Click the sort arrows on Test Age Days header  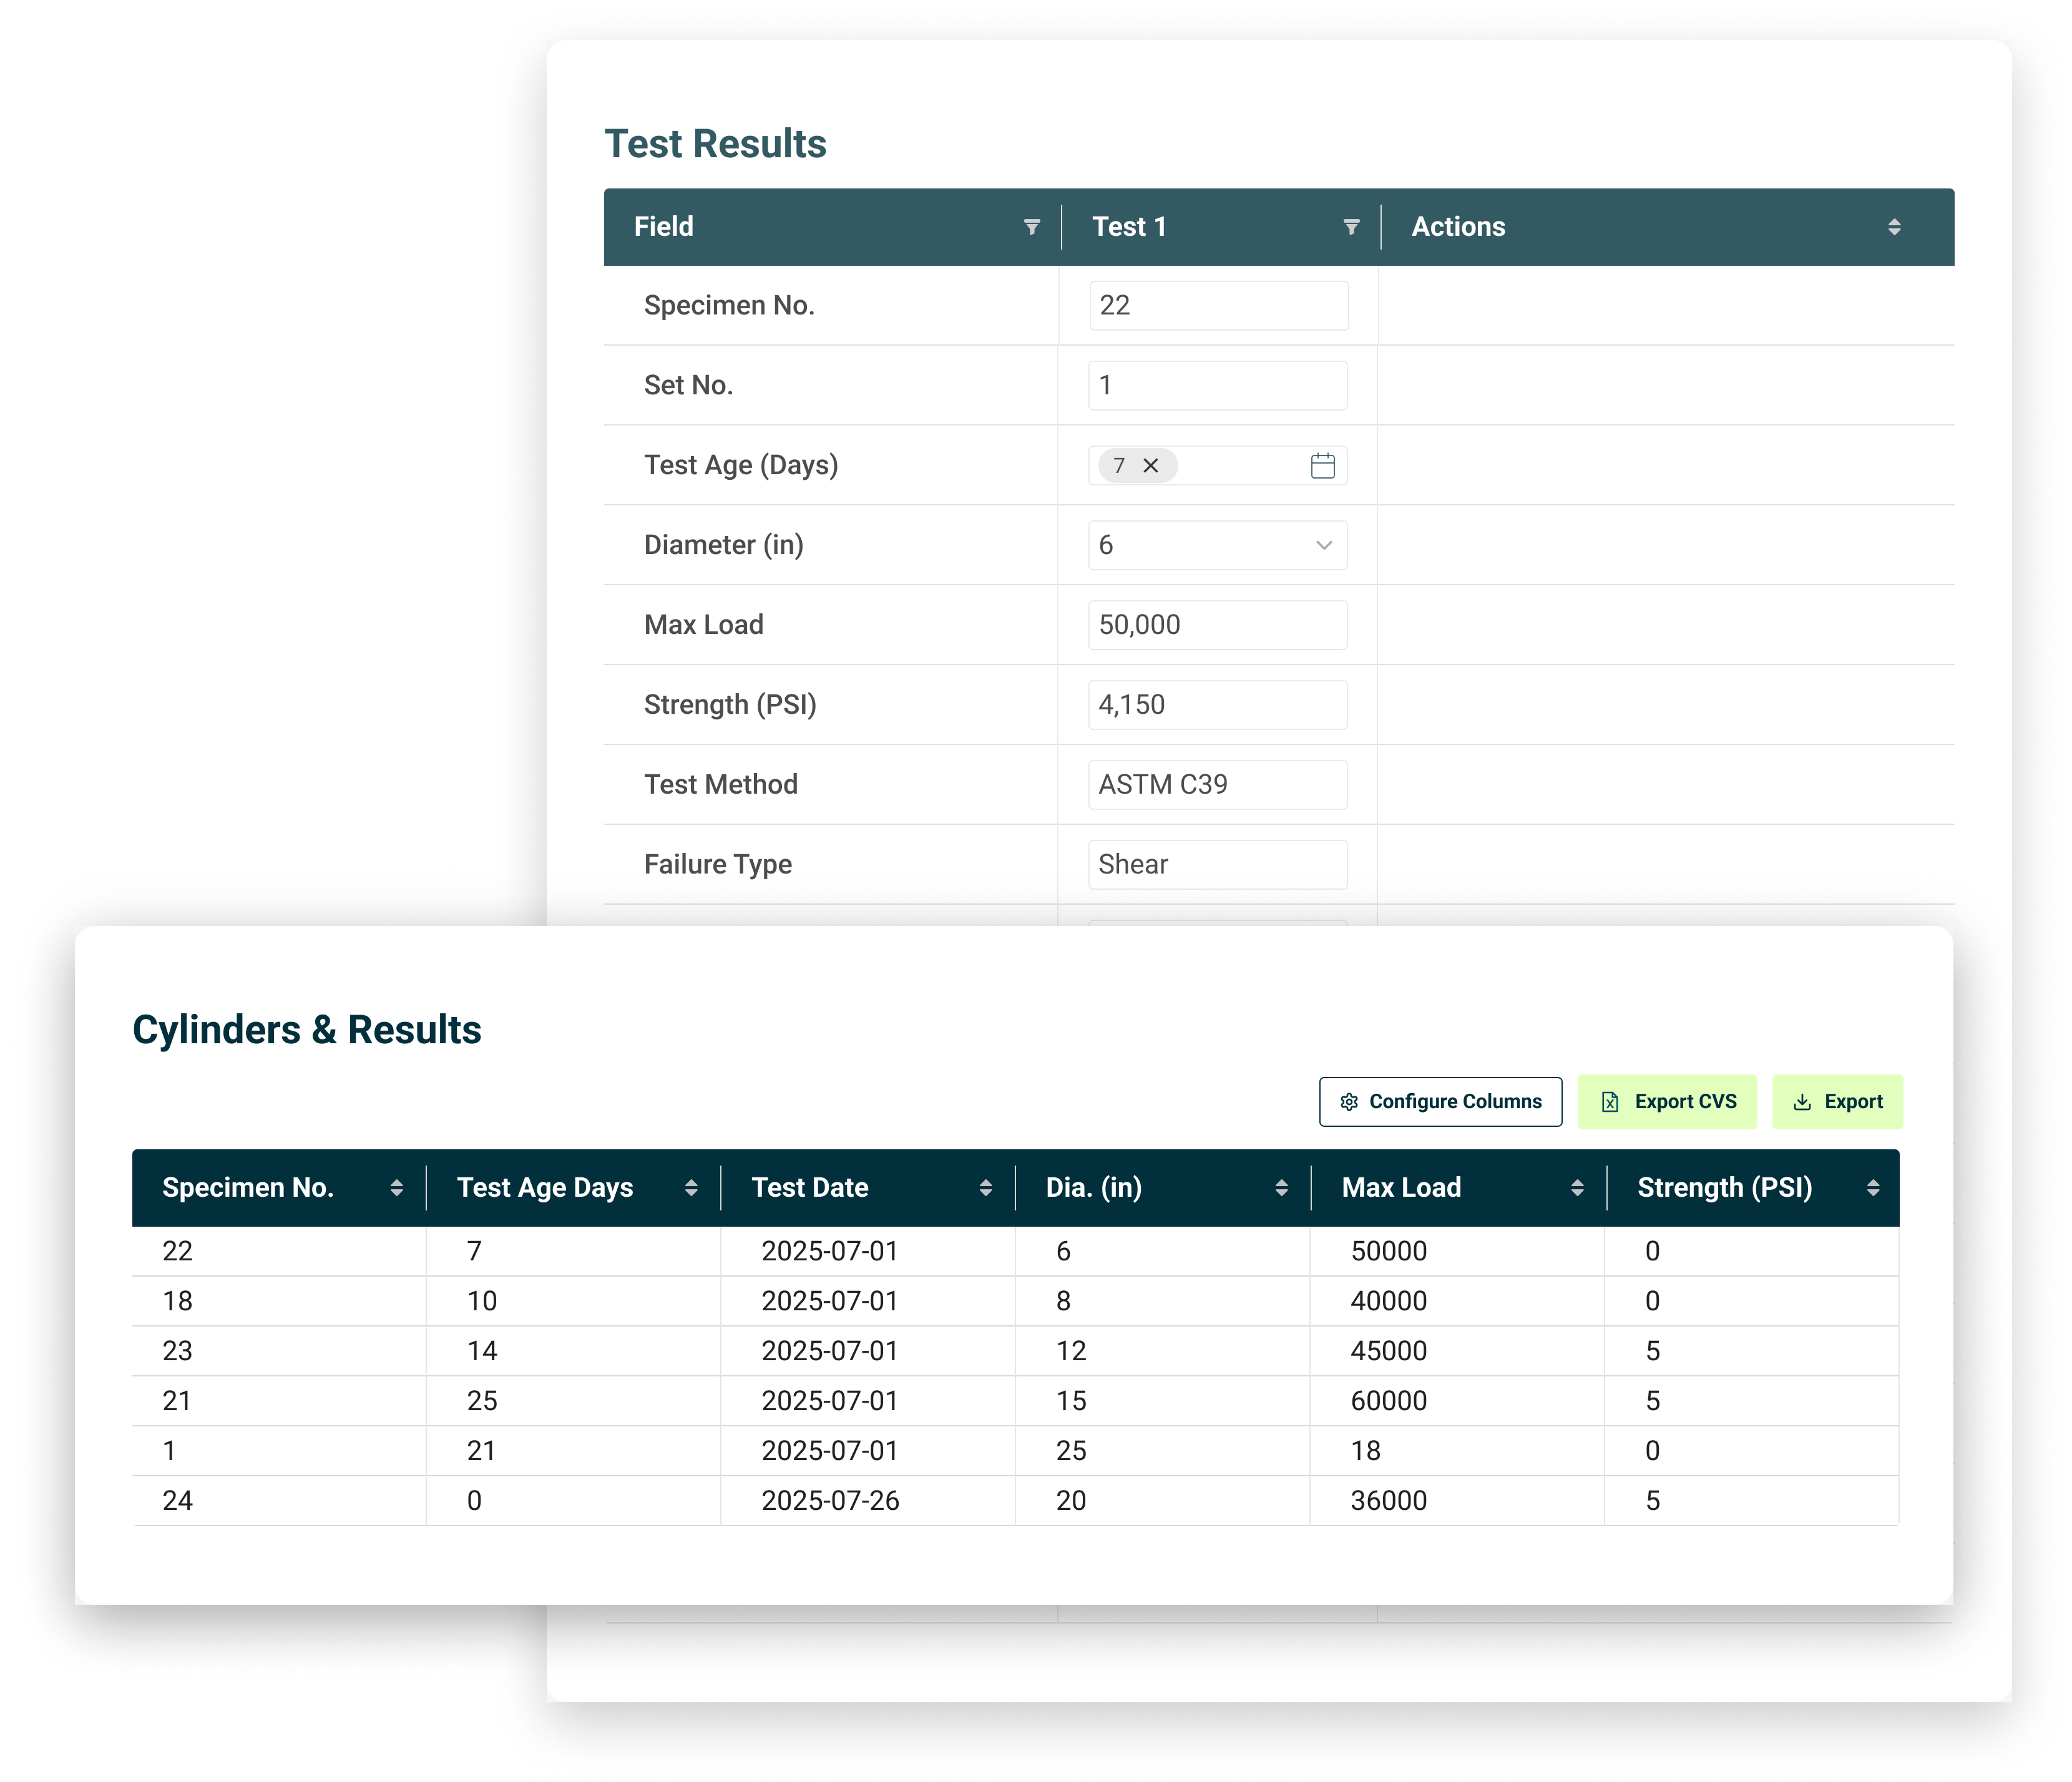coord(692,1187)
